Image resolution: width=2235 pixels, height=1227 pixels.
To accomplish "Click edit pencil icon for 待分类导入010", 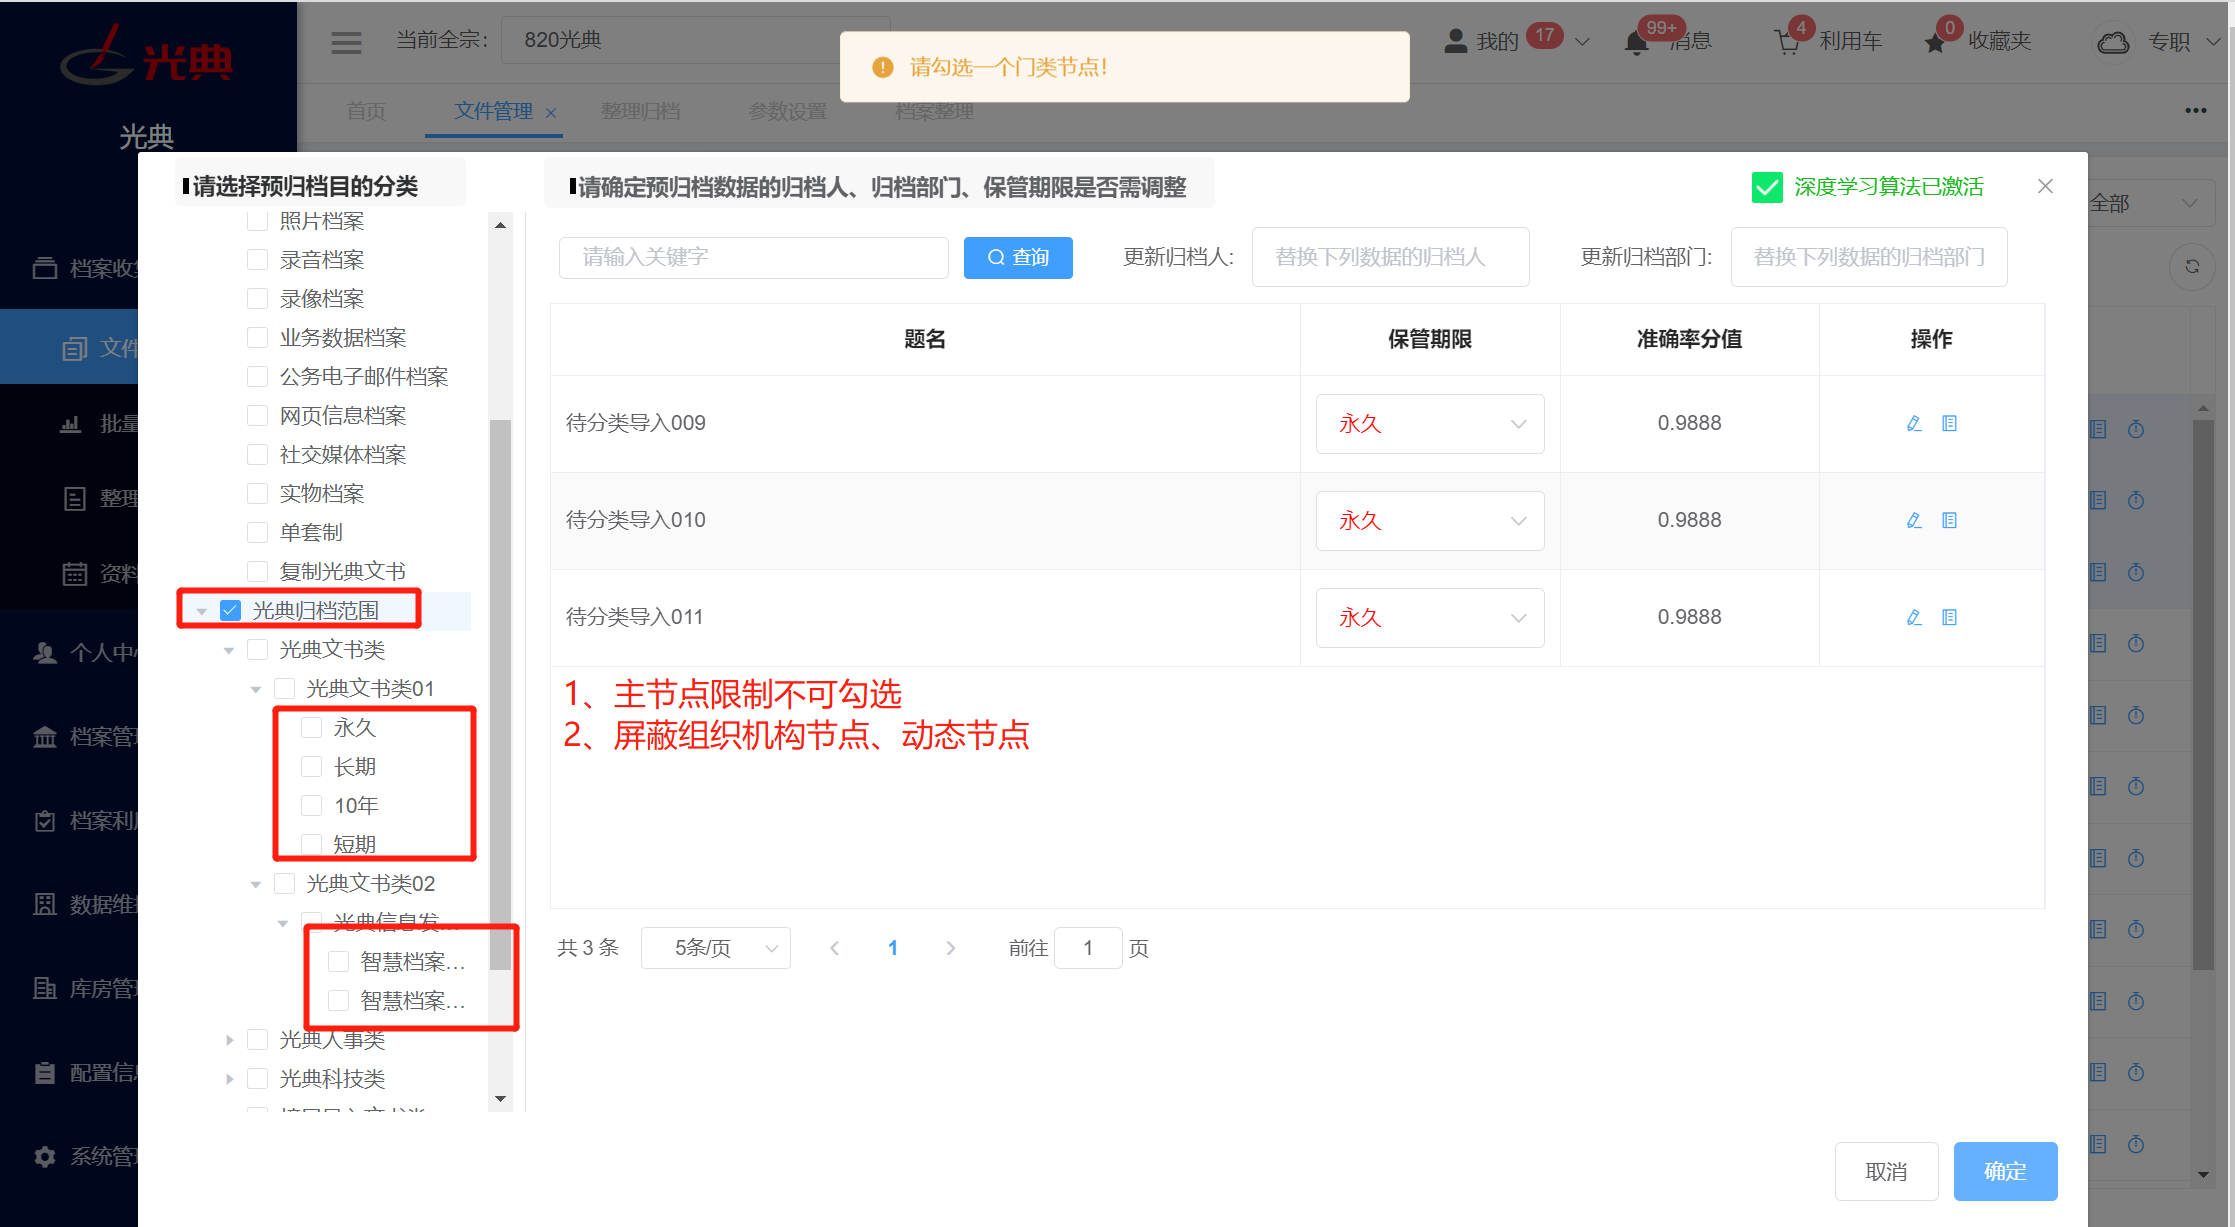I will (1914, 520).
